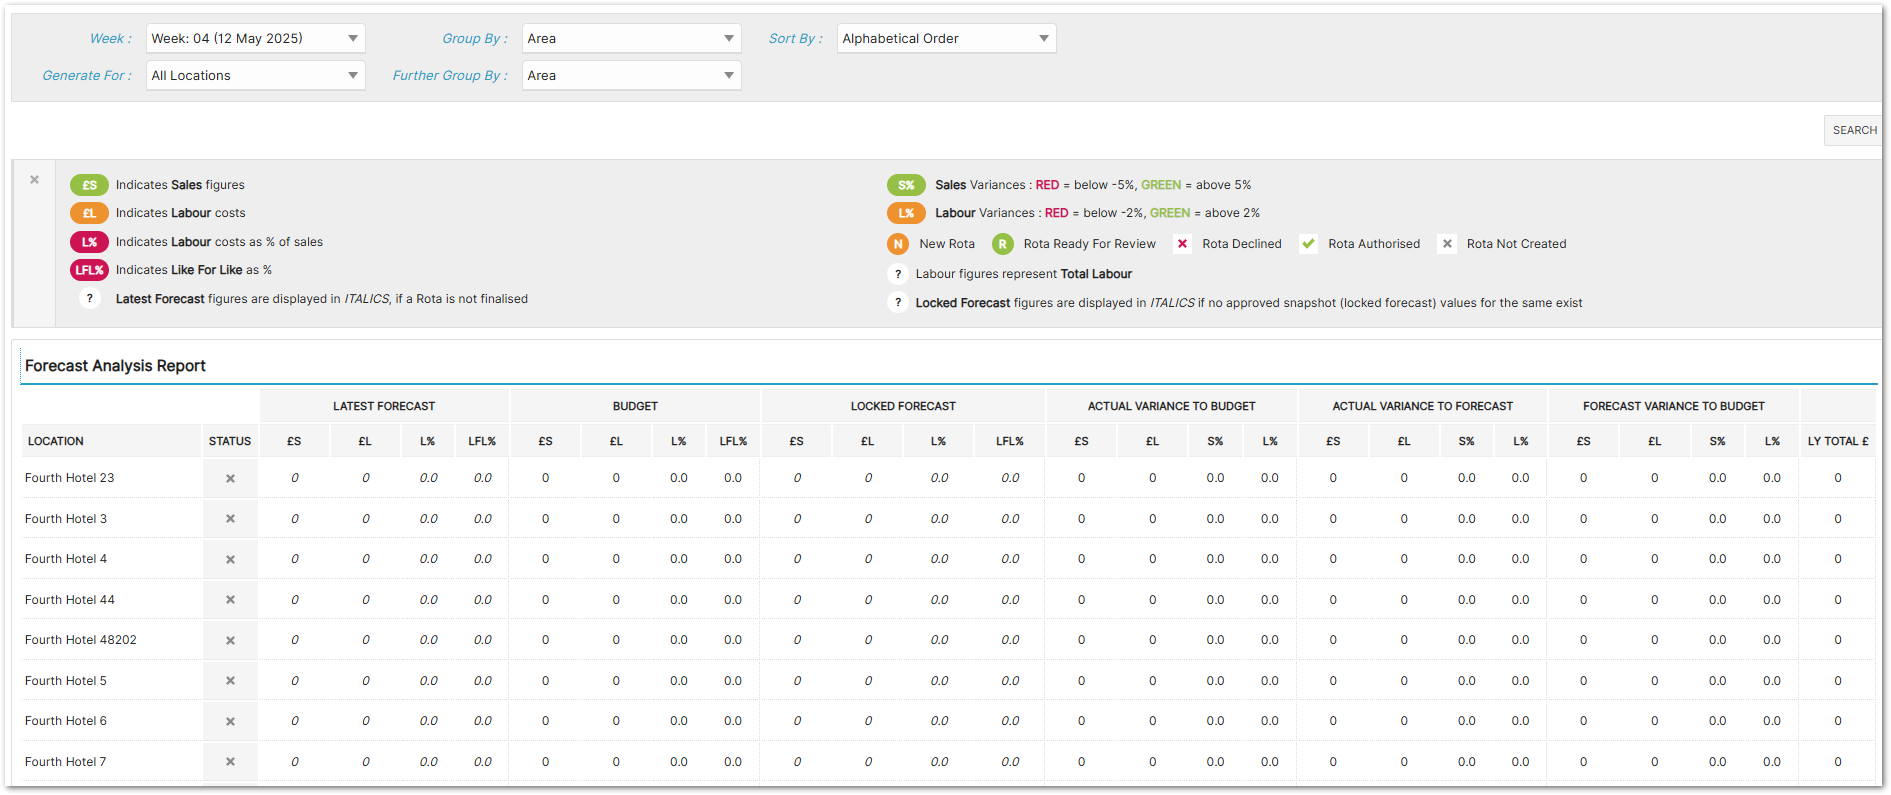The image size is (1891, 795).
Task: Open the Week dropdown
Action: click(x=255, y=39)
